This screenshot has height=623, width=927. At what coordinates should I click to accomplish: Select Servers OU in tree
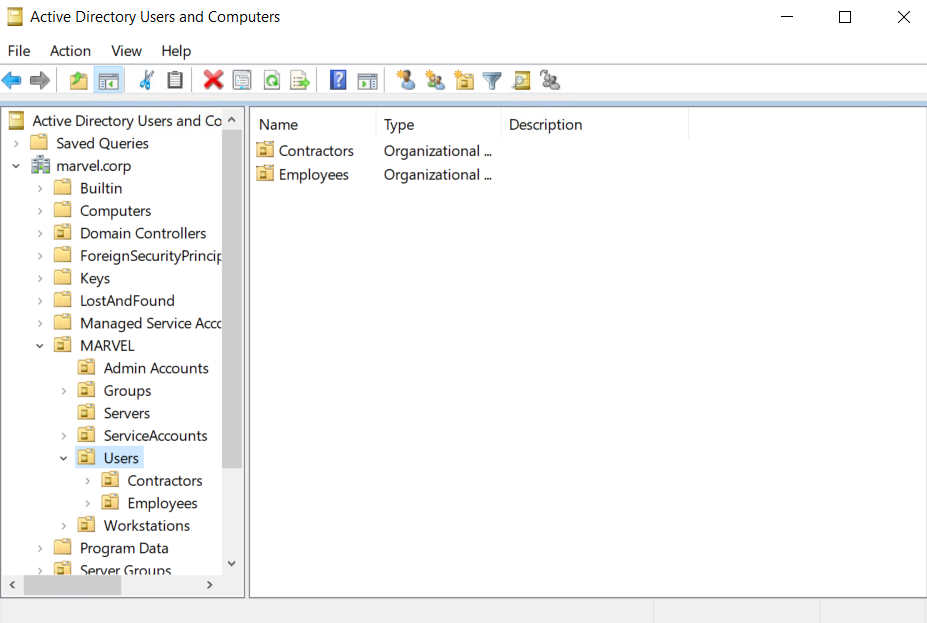[x=127, y=413]
